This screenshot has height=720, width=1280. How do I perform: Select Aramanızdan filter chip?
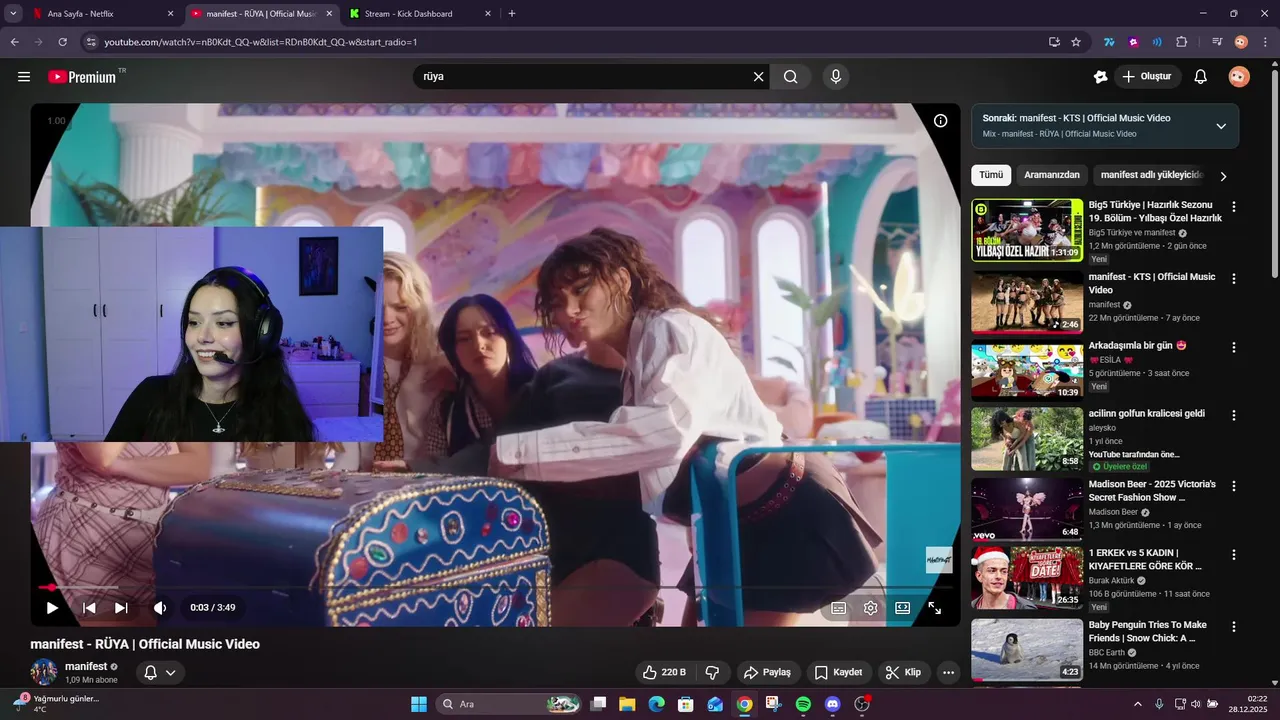1052,175
